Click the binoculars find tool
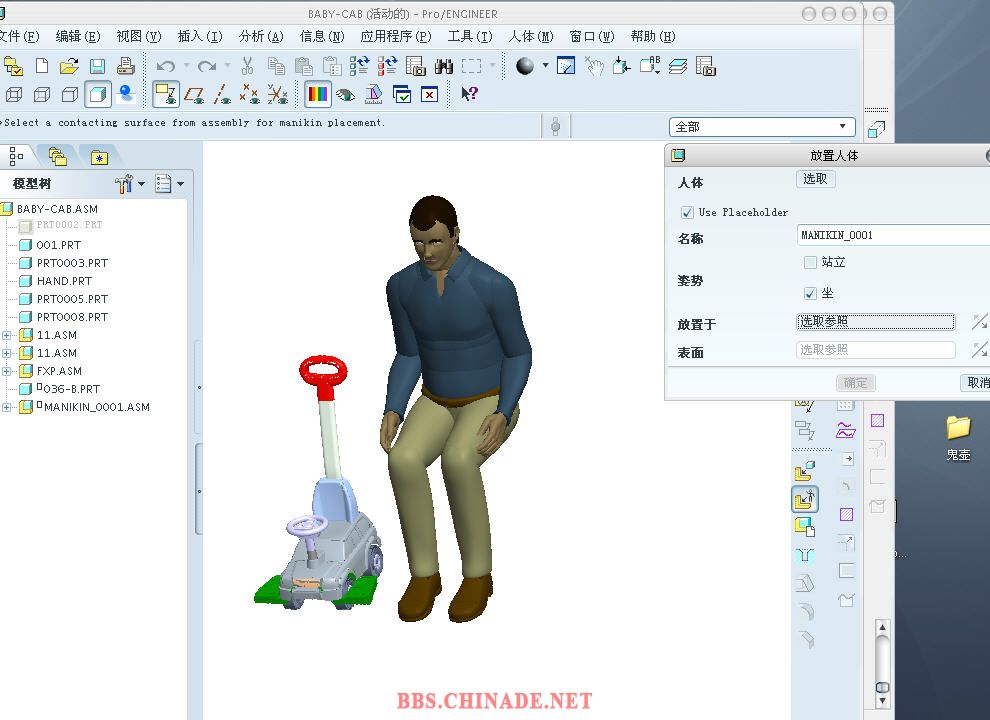The height and width of the screenshot is (720, 990). 444,66
